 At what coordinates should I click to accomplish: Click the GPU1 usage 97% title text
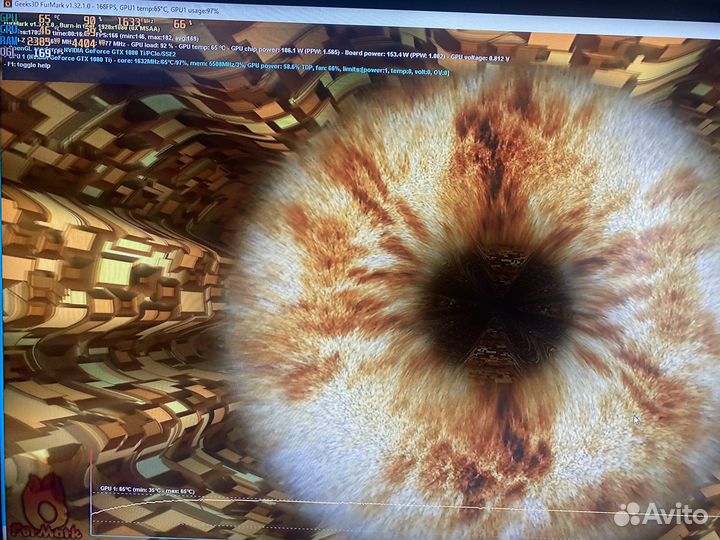(197, 9)
